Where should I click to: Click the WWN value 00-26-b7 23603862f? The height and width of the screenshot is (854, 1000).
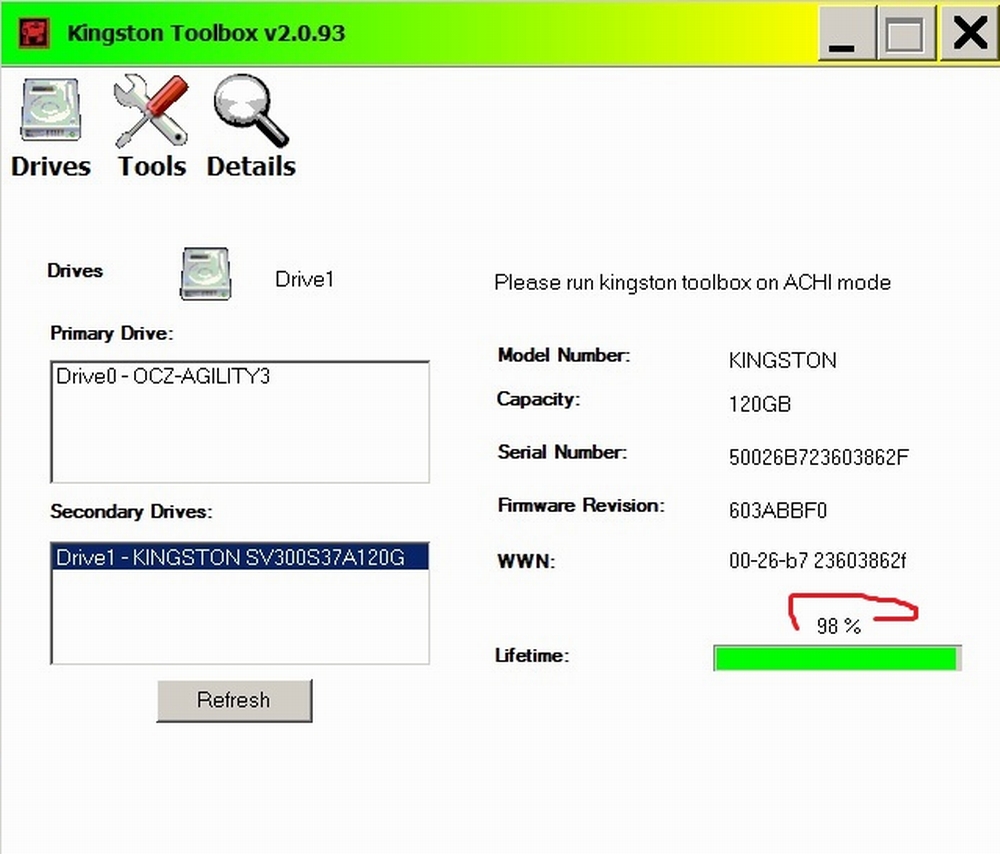click(817, 560)
